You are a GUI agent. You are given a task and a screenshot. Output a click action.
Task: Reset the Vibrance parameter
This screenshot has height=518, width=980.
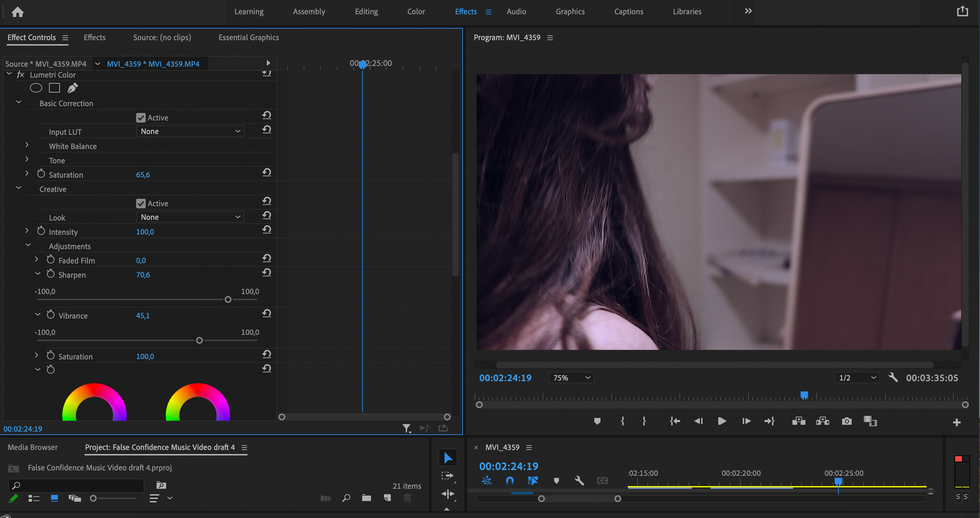pos(267,314)
